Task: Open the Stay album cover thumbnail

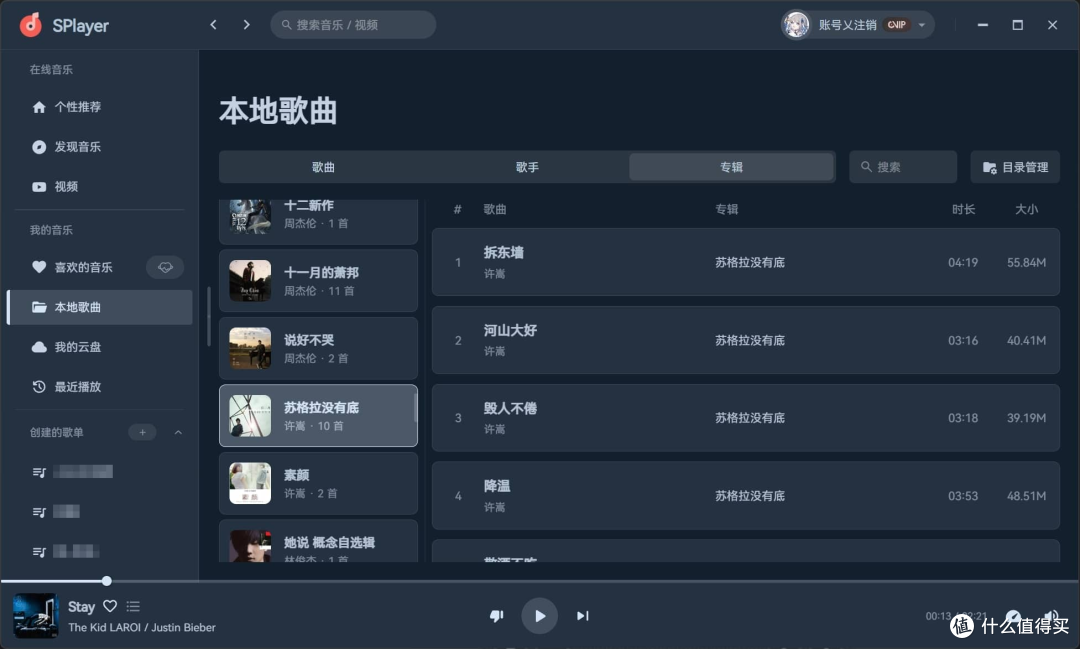Action: tap(36, 615)
